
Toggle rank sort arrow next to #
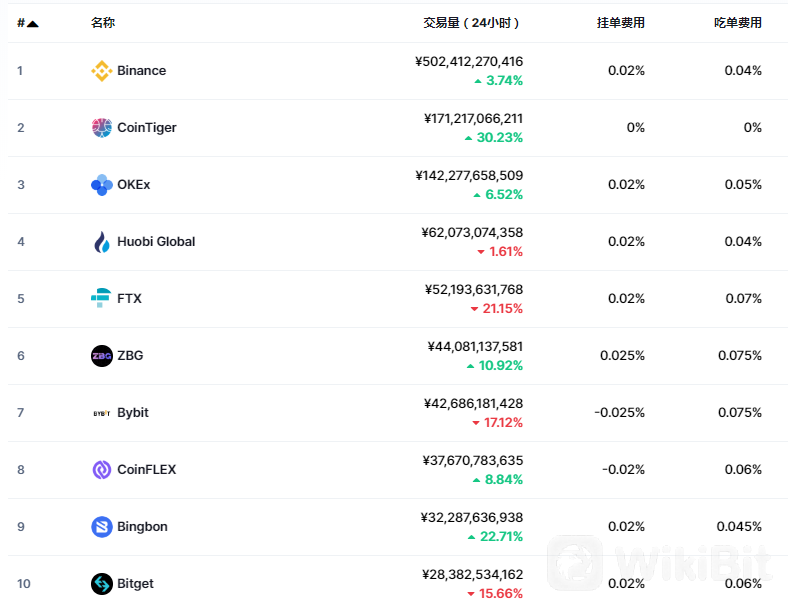(33, 23)
